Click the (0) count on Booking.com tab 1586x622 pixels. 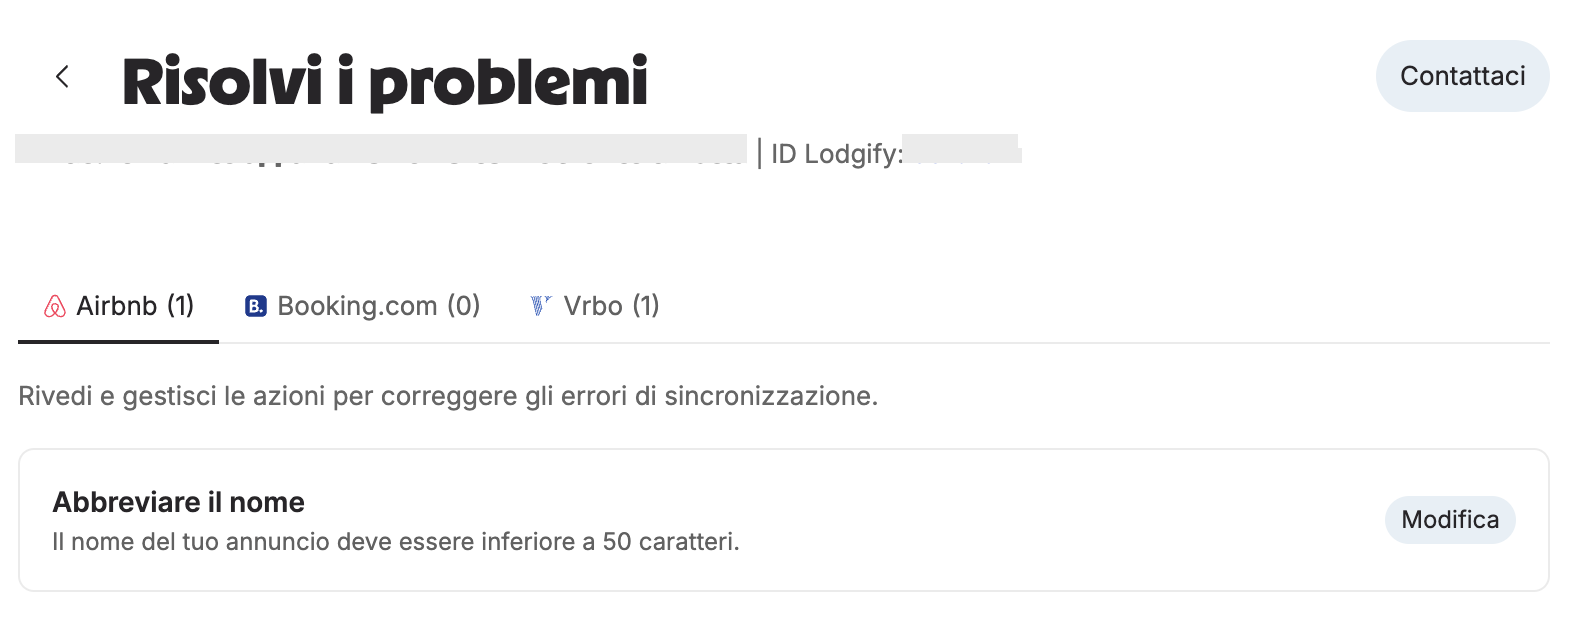coord(464,306)
